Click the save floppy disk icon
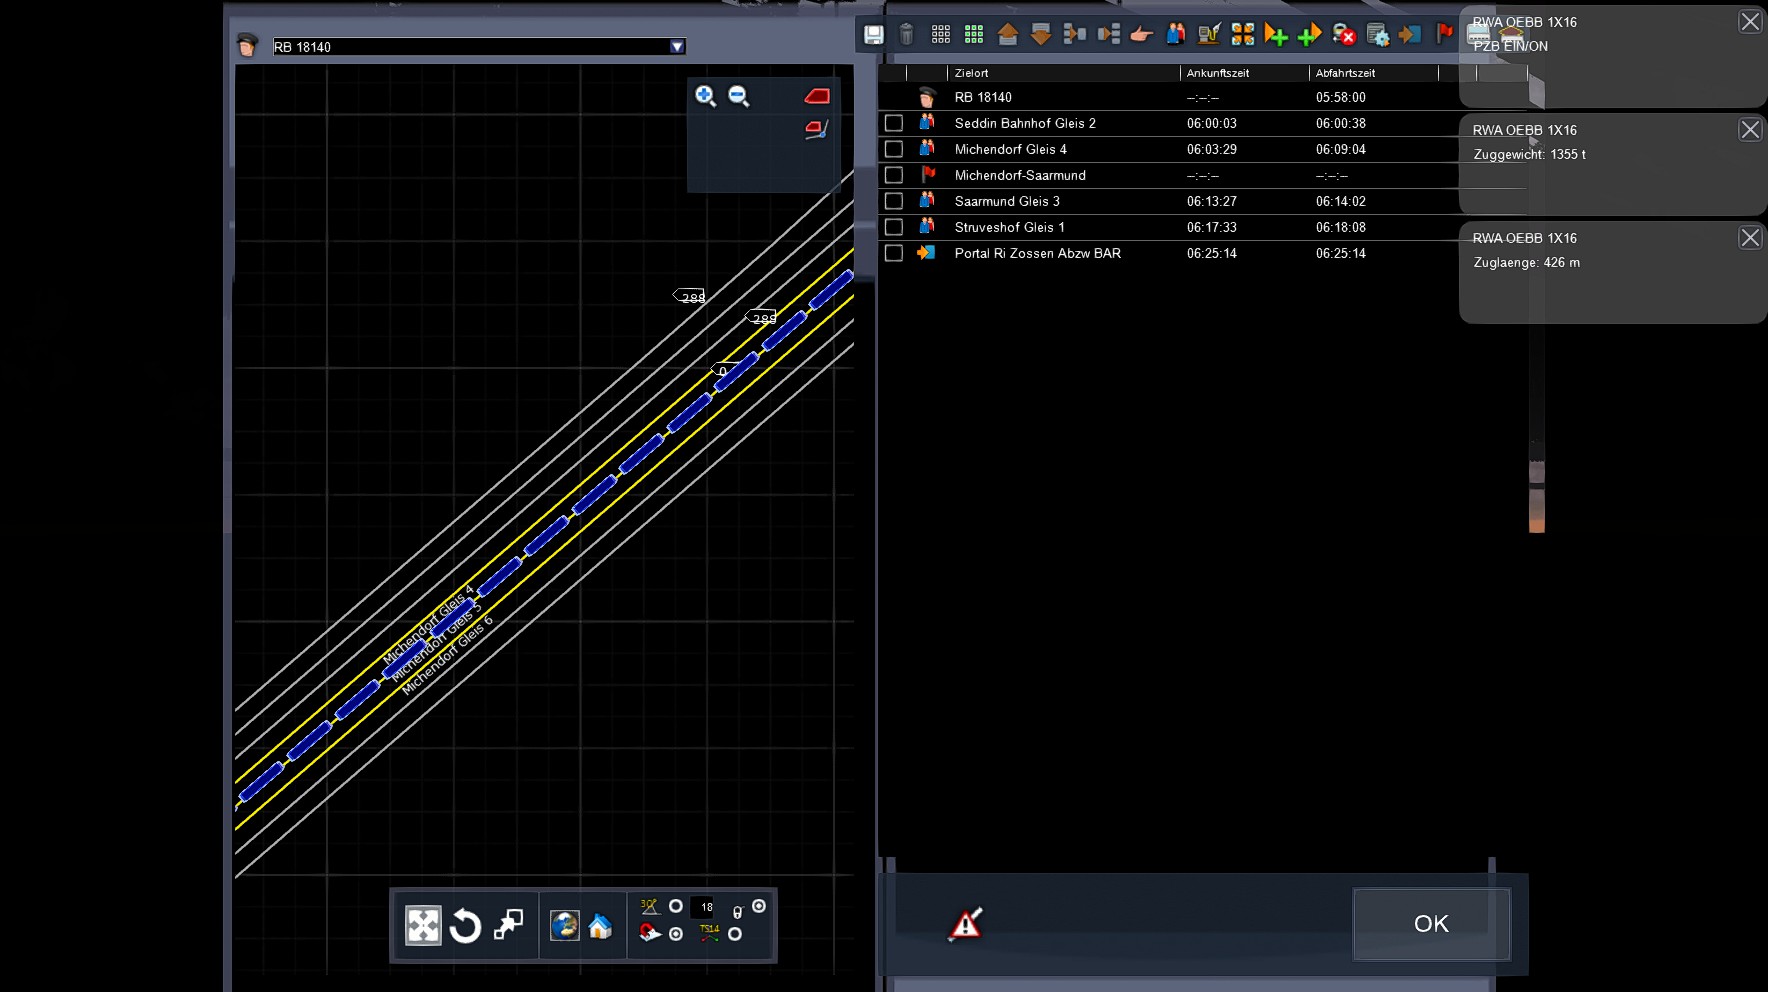This screenshot has height=992, width=1768. pyautogui.click(x=873, y=35)
